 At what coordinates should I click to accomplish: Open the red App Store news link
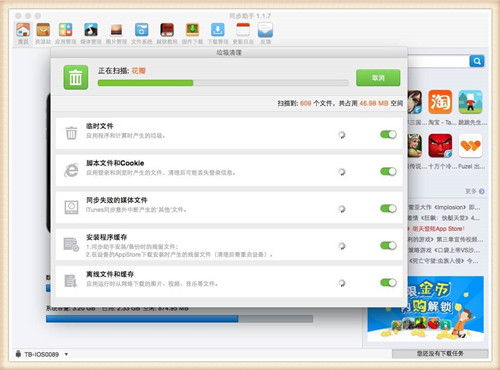coord(437,229)
